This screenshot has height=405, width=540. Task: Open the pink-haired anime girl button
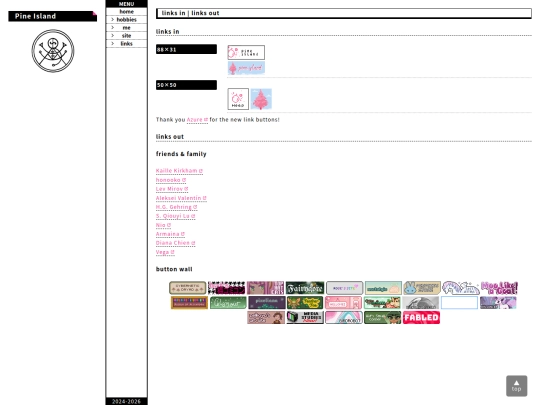[266, 288]
